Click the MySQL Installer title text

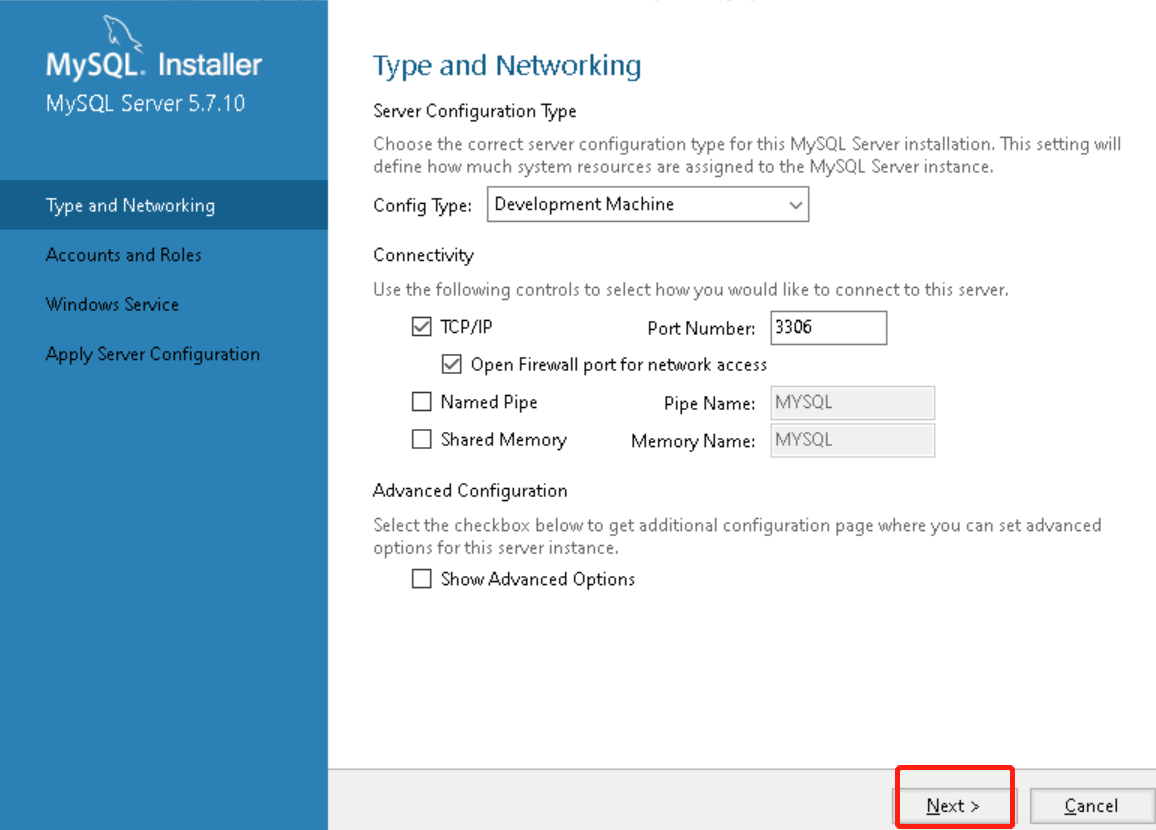tap(154, 66)
